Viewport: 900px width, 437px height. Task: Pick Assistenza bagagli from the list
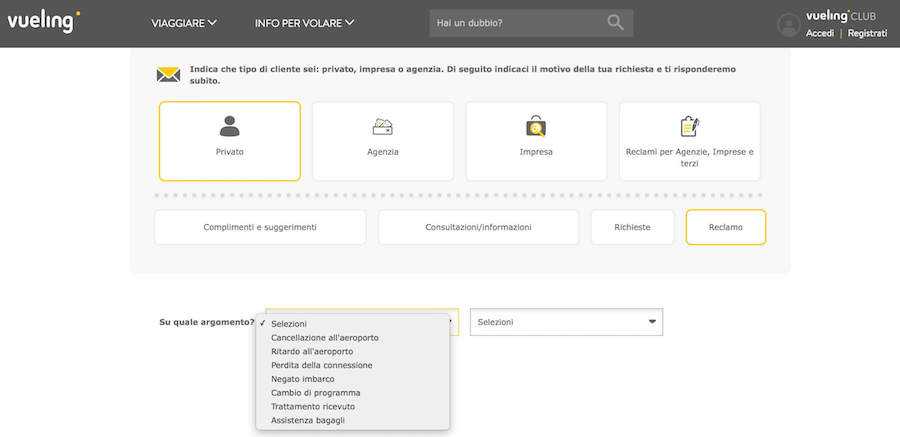308,421
